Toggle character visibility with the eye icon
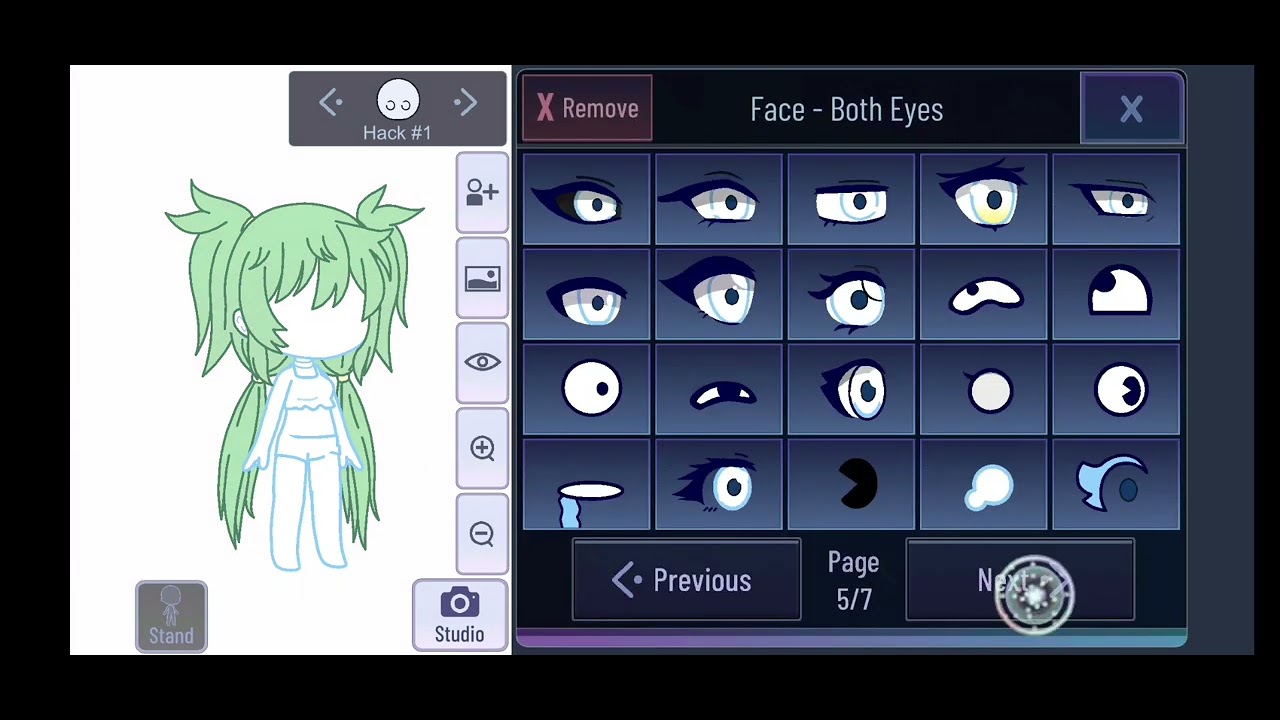The image size is (1280, 720). 482,362
